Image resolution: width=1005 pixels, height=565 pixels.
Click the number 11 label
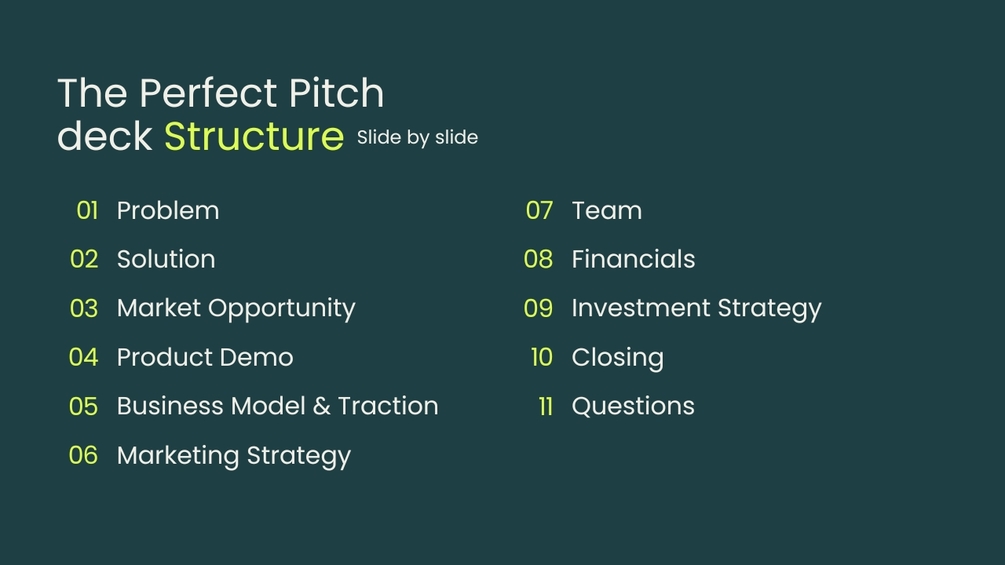pyautogui.click(x=545, y=407)
